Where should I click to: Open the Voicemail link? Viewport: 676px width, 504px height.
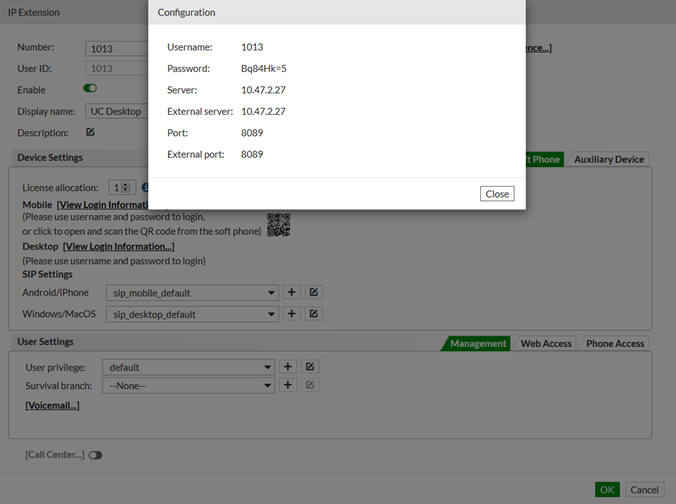[52, 405]
